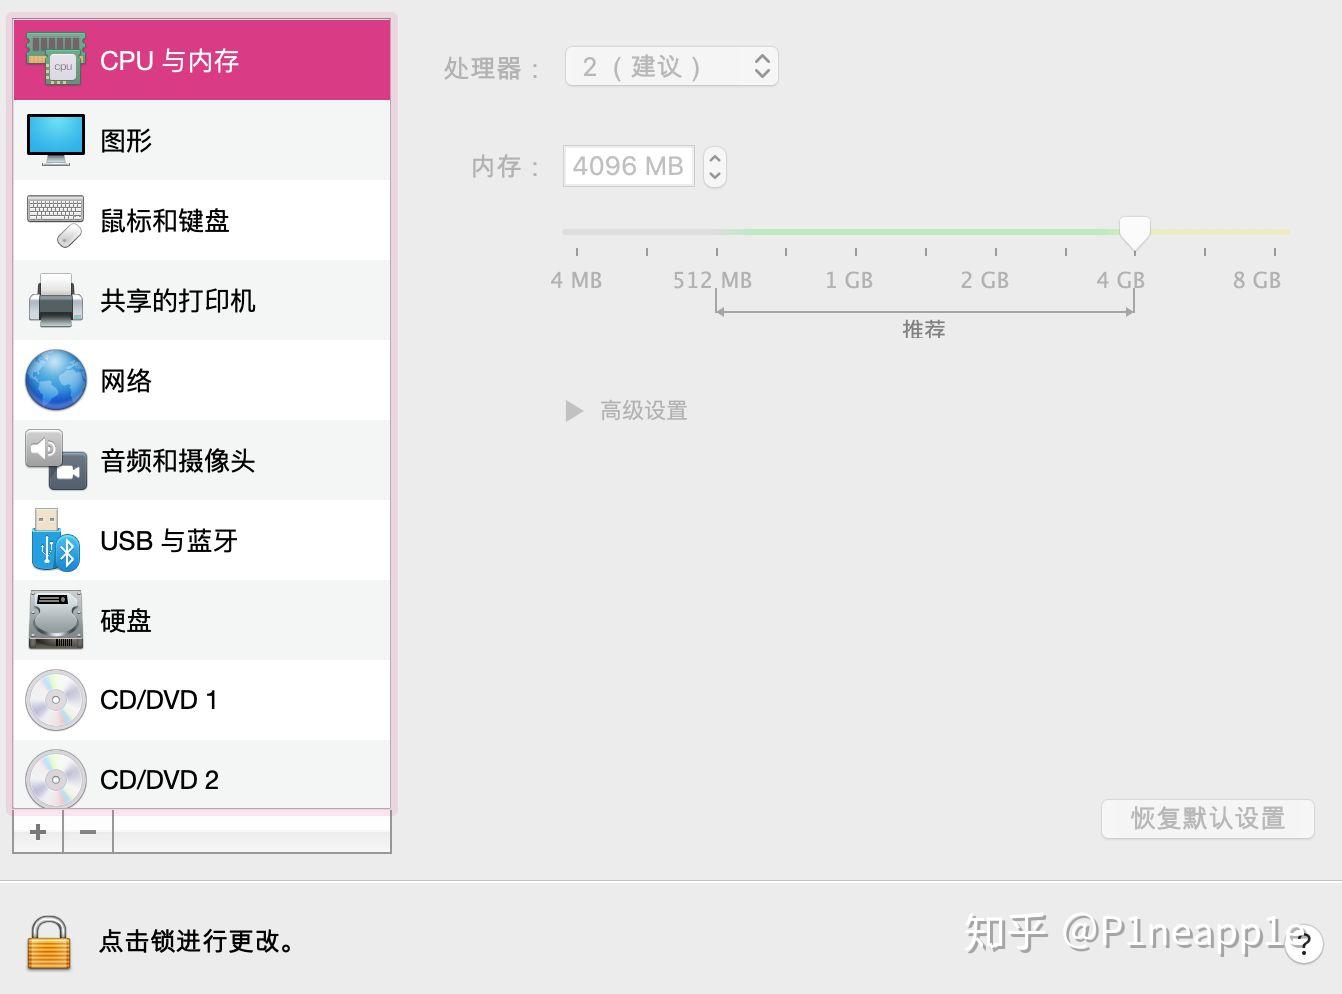This screenshot has height=994, width=1342.
Task: Open the 处理器 count dropdown
Action: click(x=670, y=66)
